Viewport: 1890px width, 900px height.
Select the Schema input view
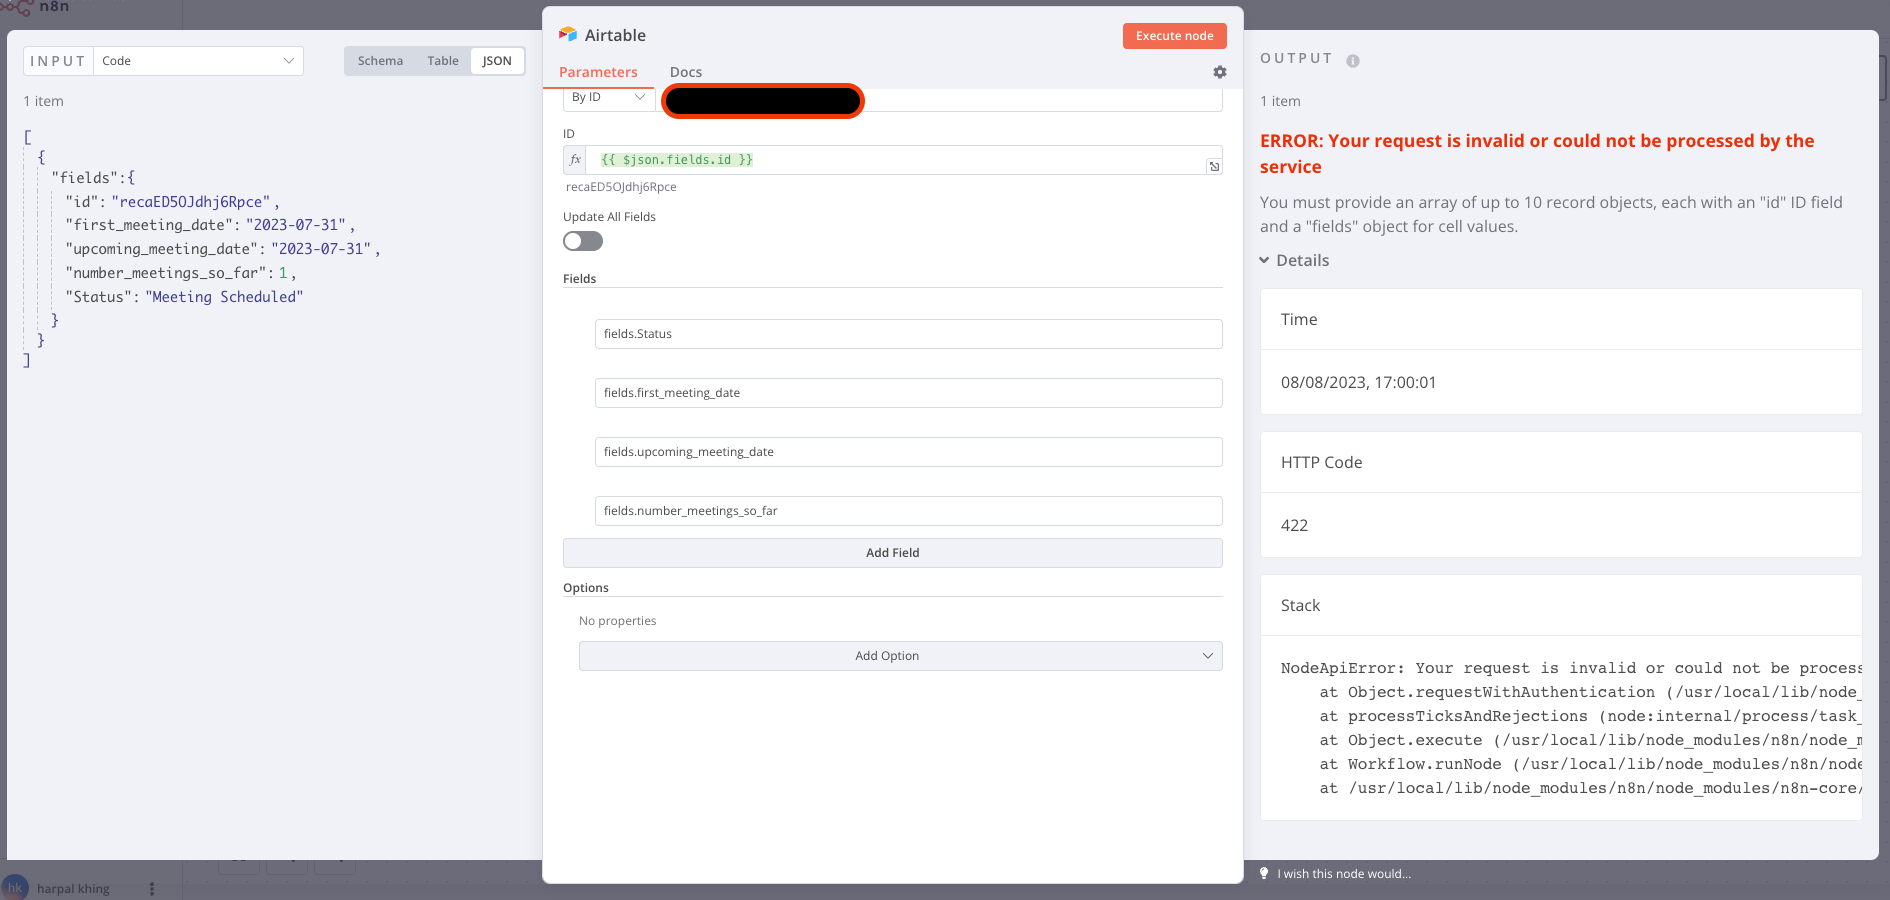[380, 61]
